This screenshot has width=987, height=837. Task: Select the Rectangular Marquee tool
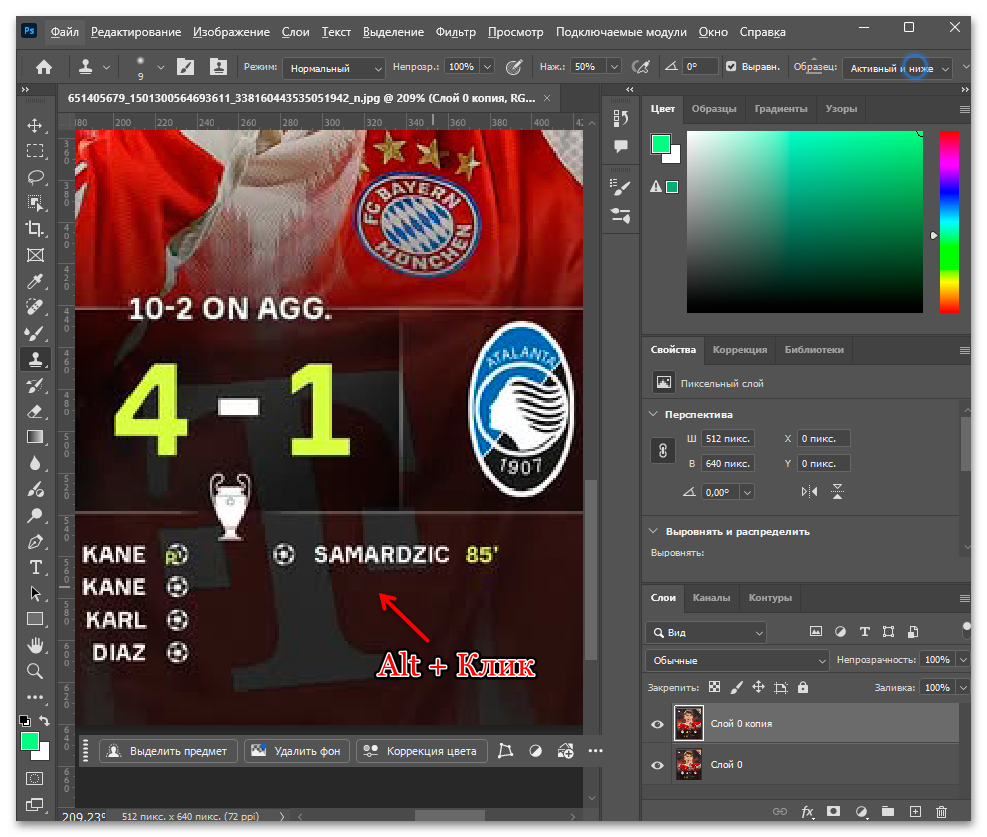[35, 151]
